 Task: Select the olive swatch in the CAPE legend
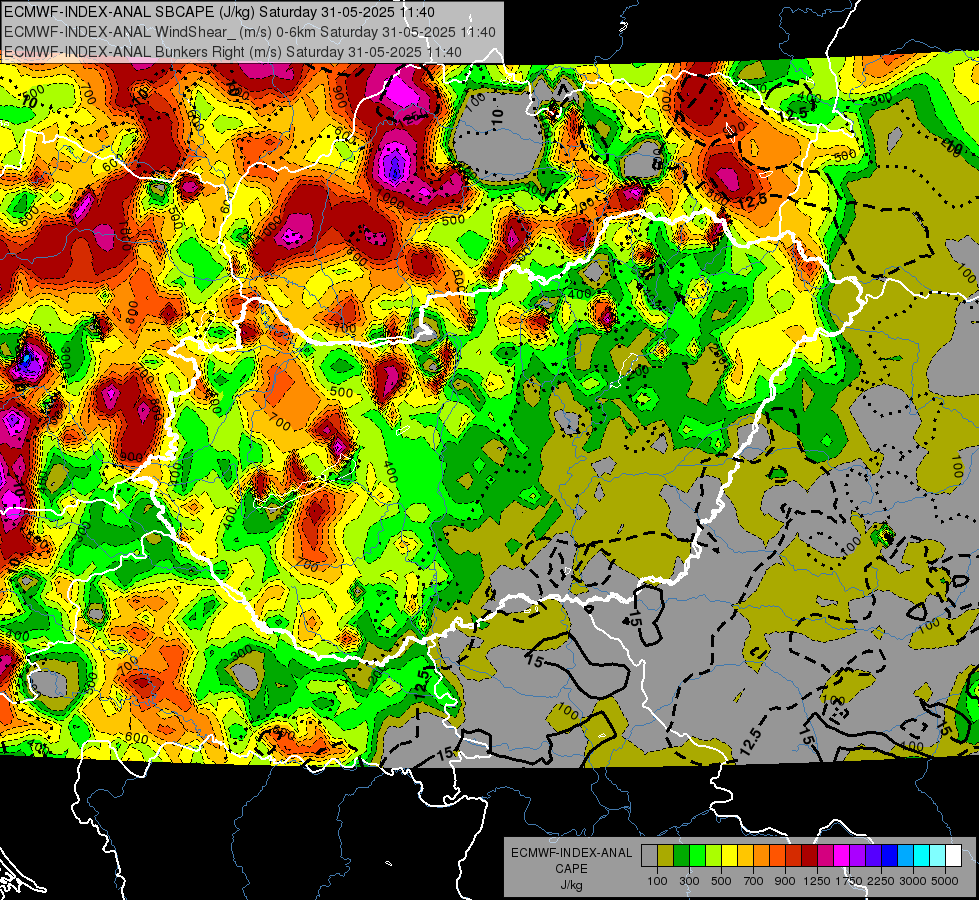pyautogui.click(x=666, y=856)
